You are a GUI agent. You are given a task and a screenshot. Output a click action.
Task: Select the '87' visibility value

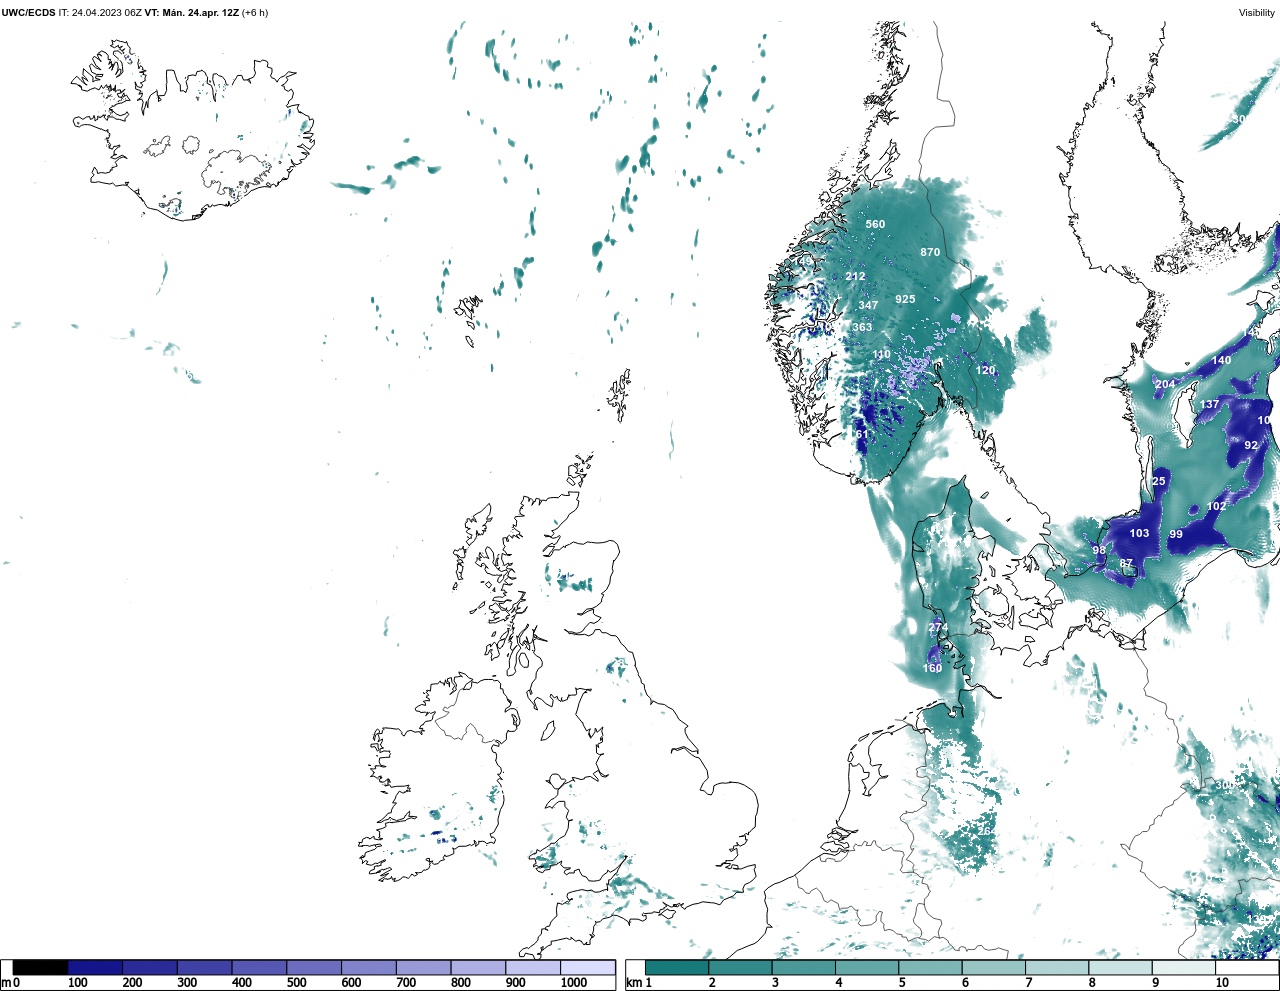pos(1126,563)
